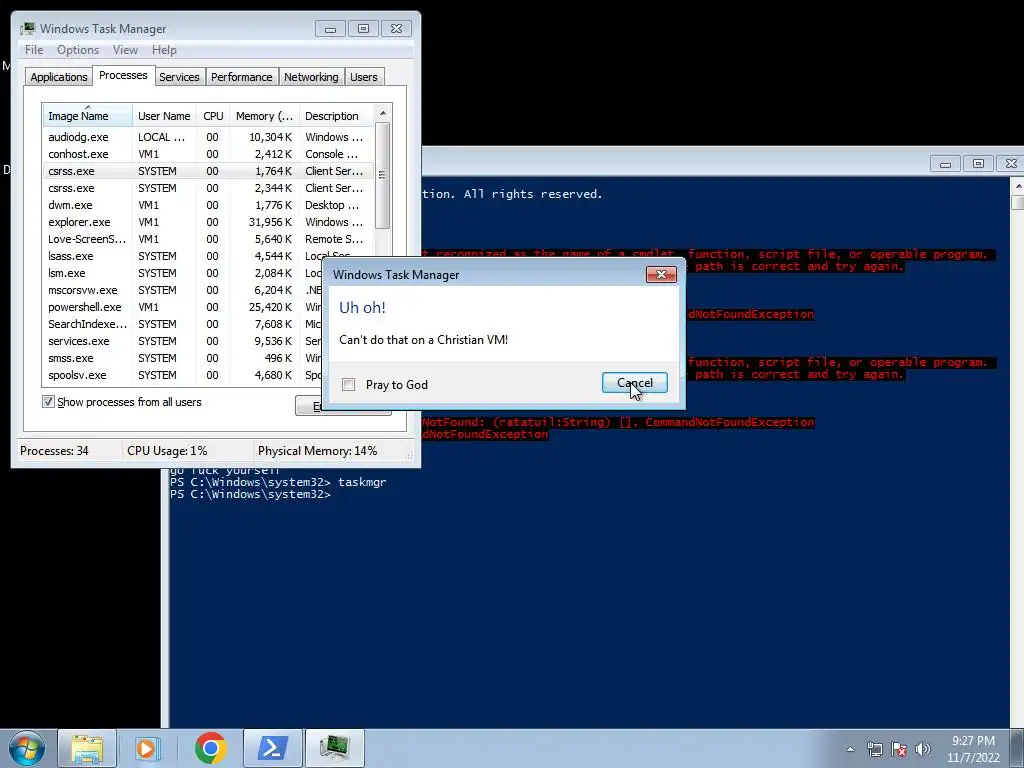Click PowerShell window scroll-up arrow
This screenshot has width=1024, height=768.
1017,187
